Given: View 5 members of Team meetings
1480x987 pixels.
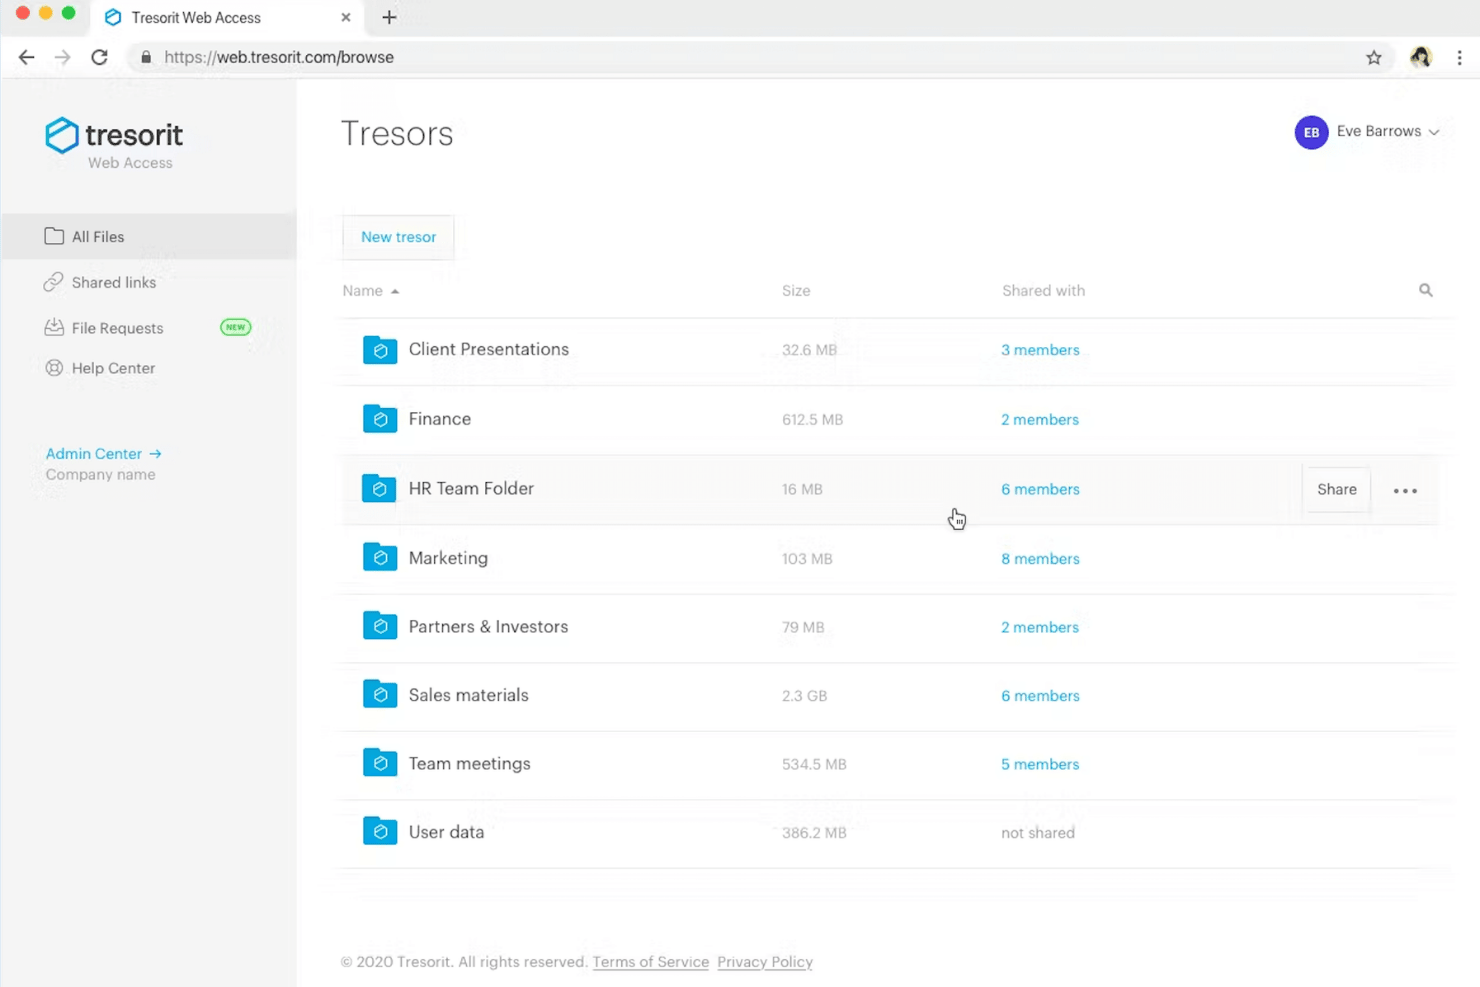Looking at the screenshot, I should tap(1040, 764).
